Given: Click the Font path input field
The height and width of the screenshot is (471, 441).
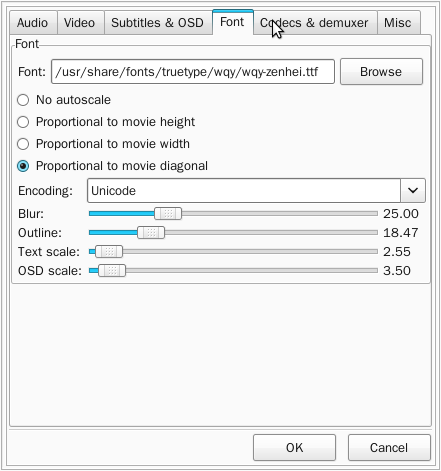Looking at the screenshot, I should [193, 72].
